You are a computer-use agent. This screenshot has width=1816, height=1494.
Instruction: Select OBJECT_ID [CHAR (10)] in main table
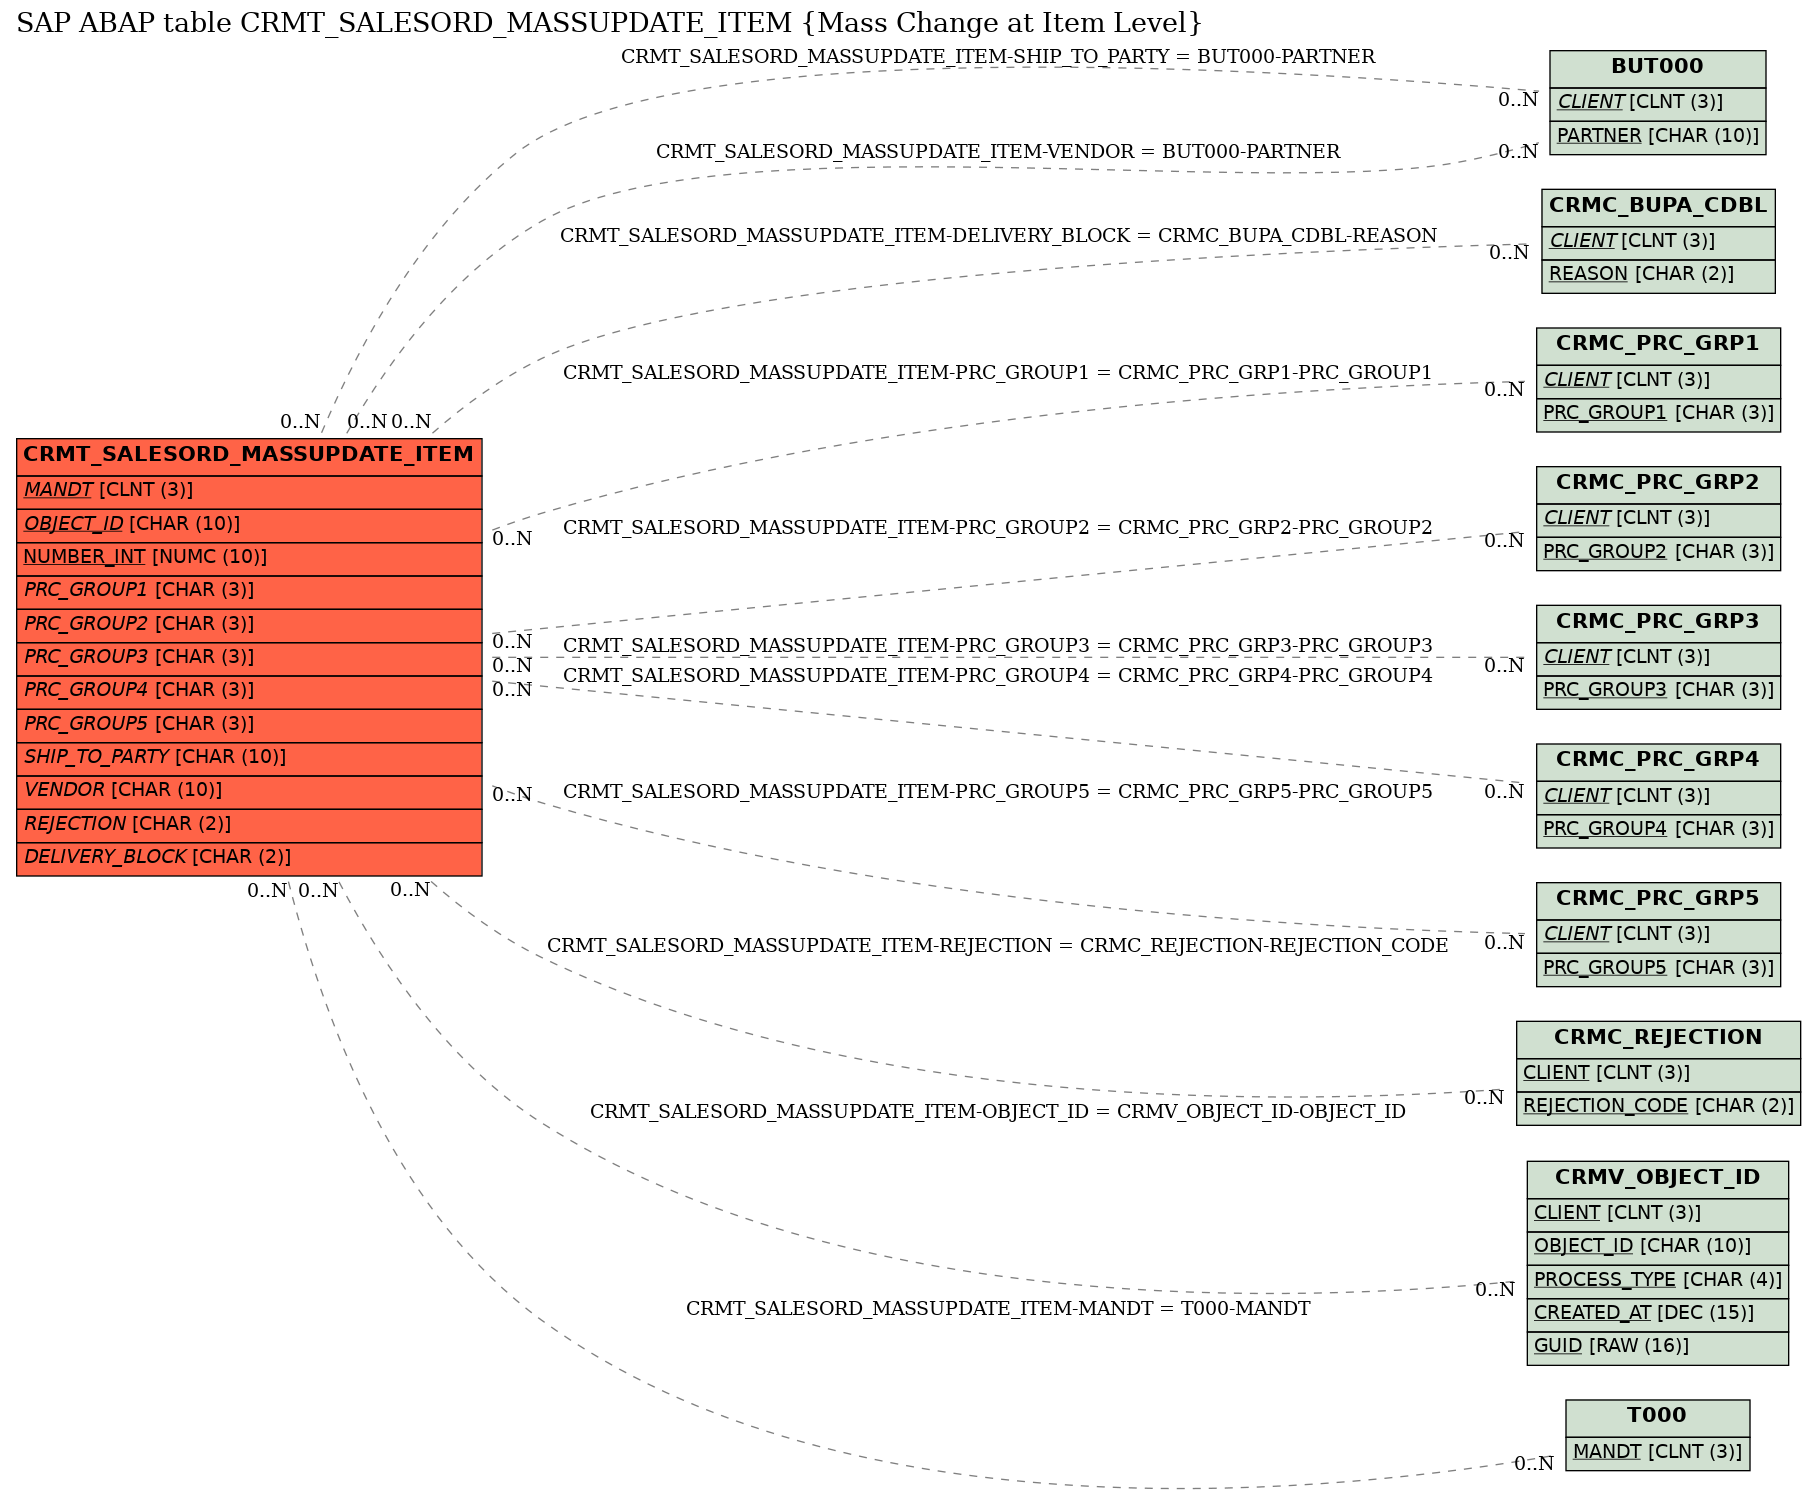[x=249, y=525]
